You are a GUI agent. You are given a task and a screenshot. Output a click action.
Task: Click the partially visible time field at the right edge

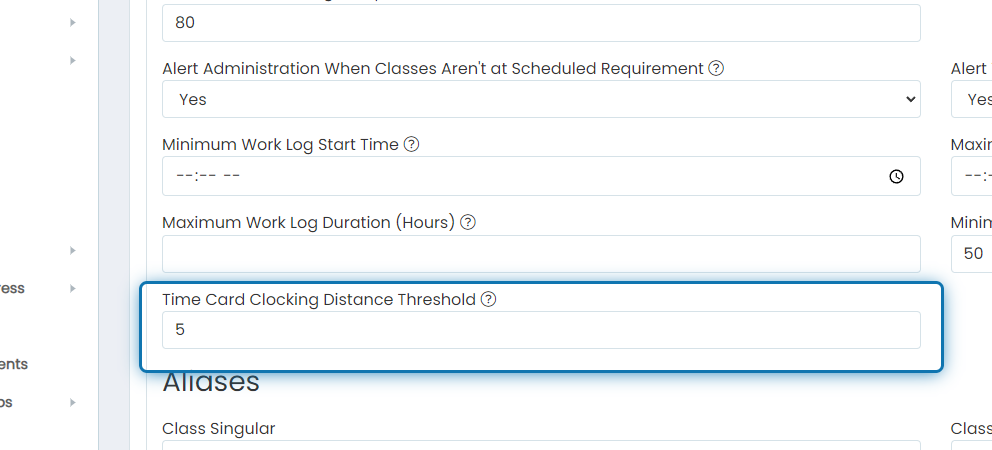tap(972, 176)
